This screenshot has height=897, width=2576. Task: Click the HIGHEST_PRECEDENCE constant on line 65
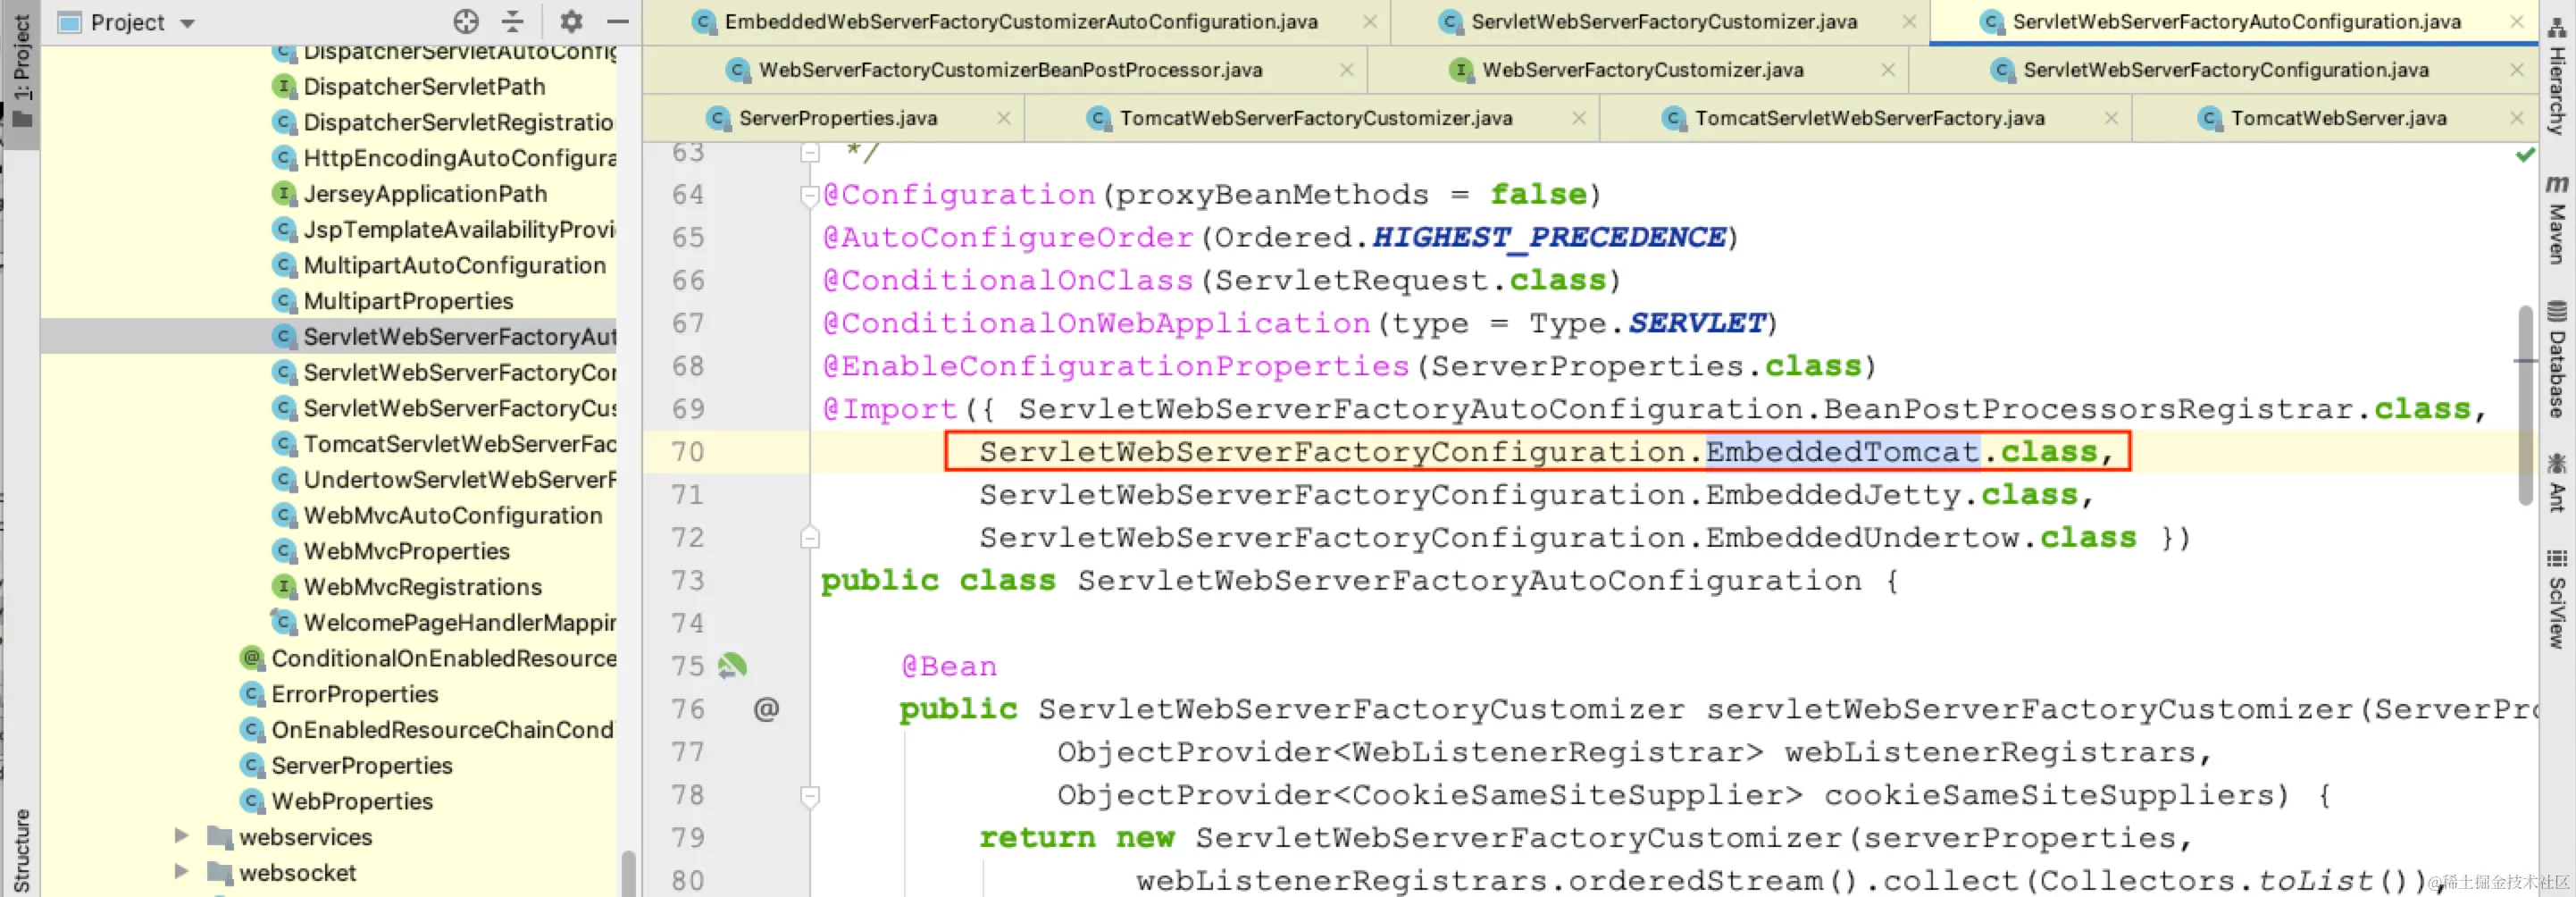pos(1548,238)
